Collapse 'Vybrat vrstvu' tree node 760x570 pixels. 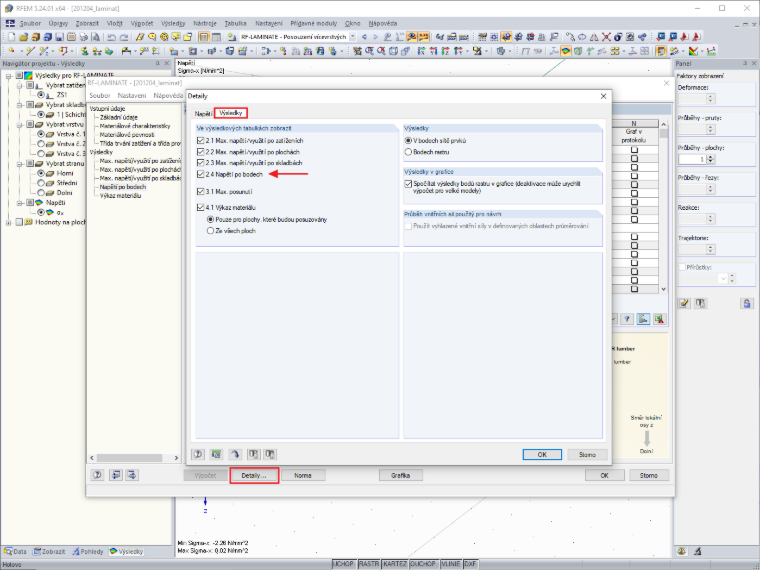tap(20, 125)
